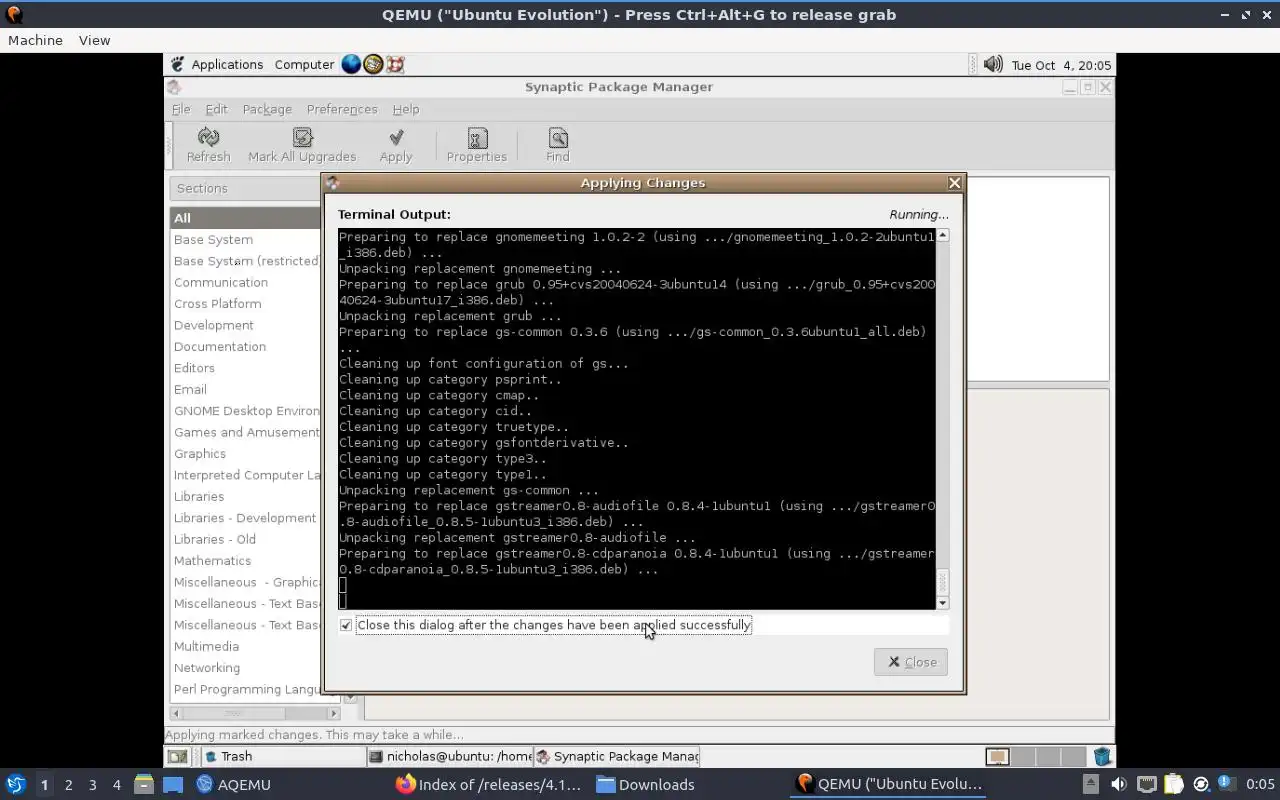Click sections list horizontal scrollbar right arrow
Screen dimensions: 1280x800
334,713
